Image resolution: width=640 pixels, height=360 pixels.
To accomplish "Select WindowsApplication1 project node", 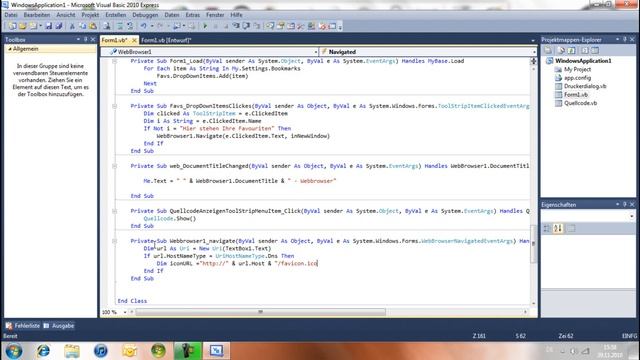I will click(x=583, y=61).
